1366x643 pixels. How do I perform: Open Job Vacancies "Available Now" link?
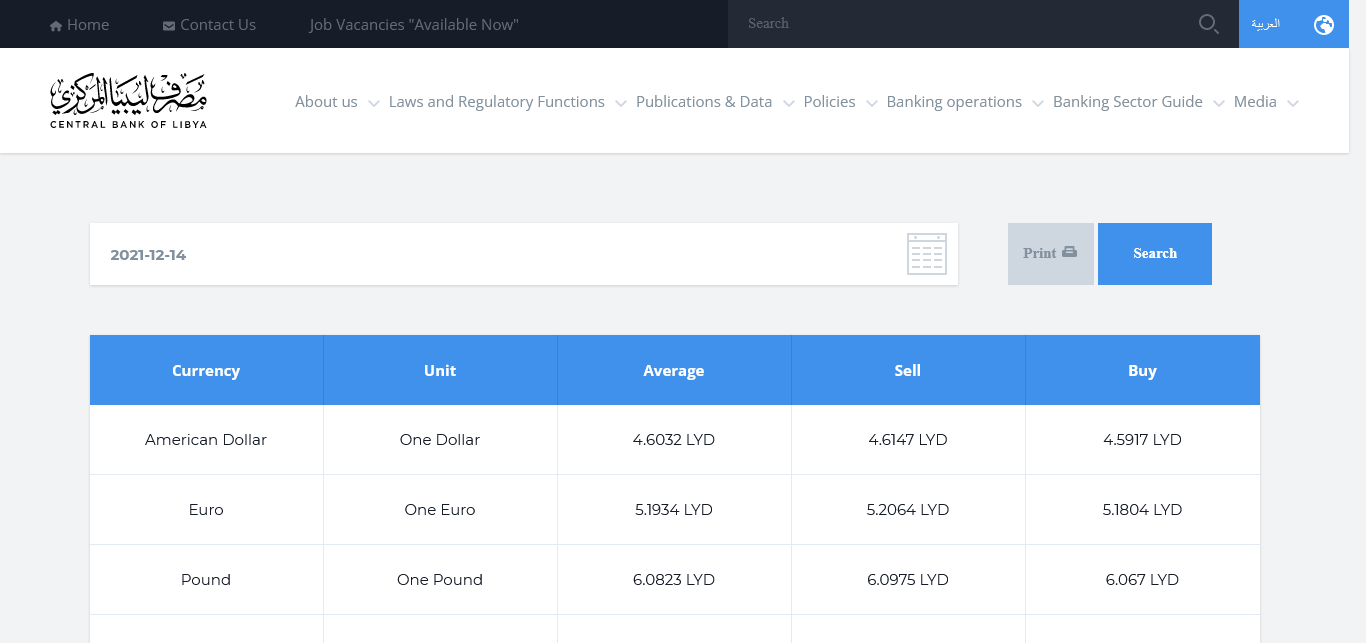(x=413, y=25)
